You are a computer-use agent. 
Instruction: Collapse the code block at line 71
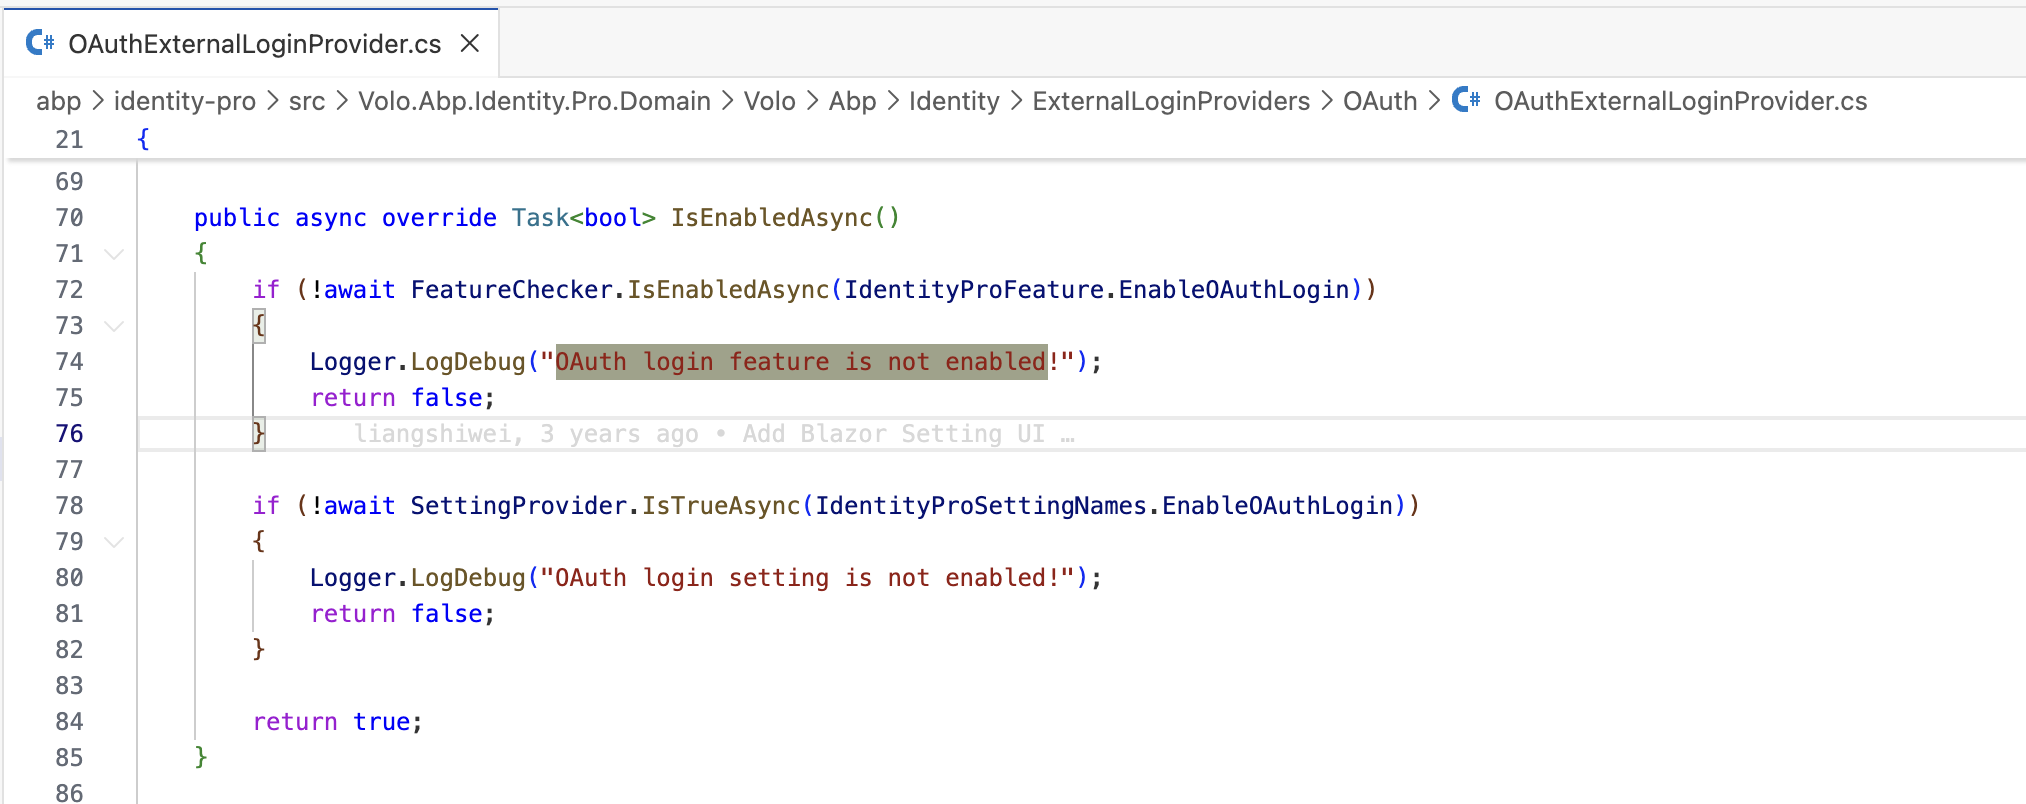point(115,254)
